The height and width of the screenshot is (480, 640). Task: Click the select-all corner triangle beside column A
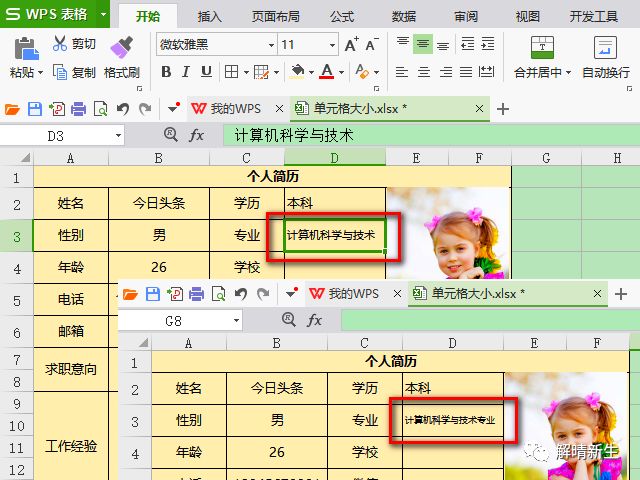click(25, 158)
